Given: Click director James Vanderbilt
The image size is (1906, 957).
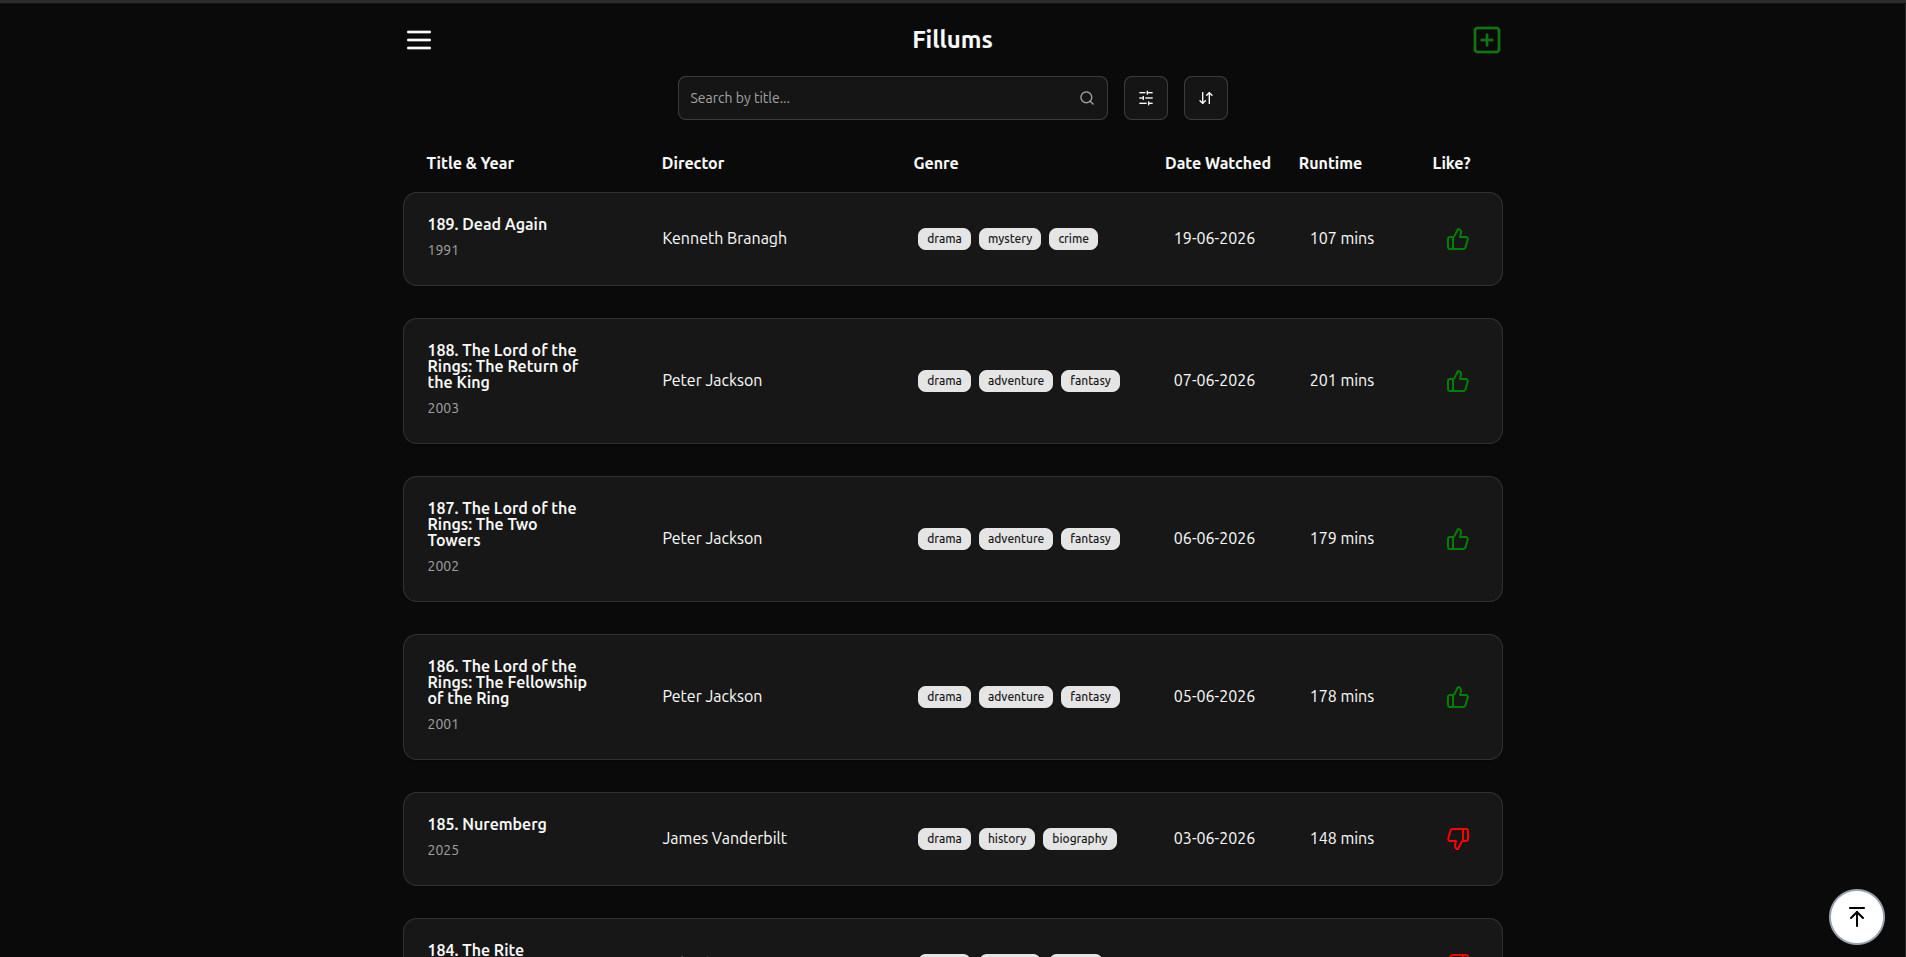Looking at the screenshot, I should pos(724,838).
